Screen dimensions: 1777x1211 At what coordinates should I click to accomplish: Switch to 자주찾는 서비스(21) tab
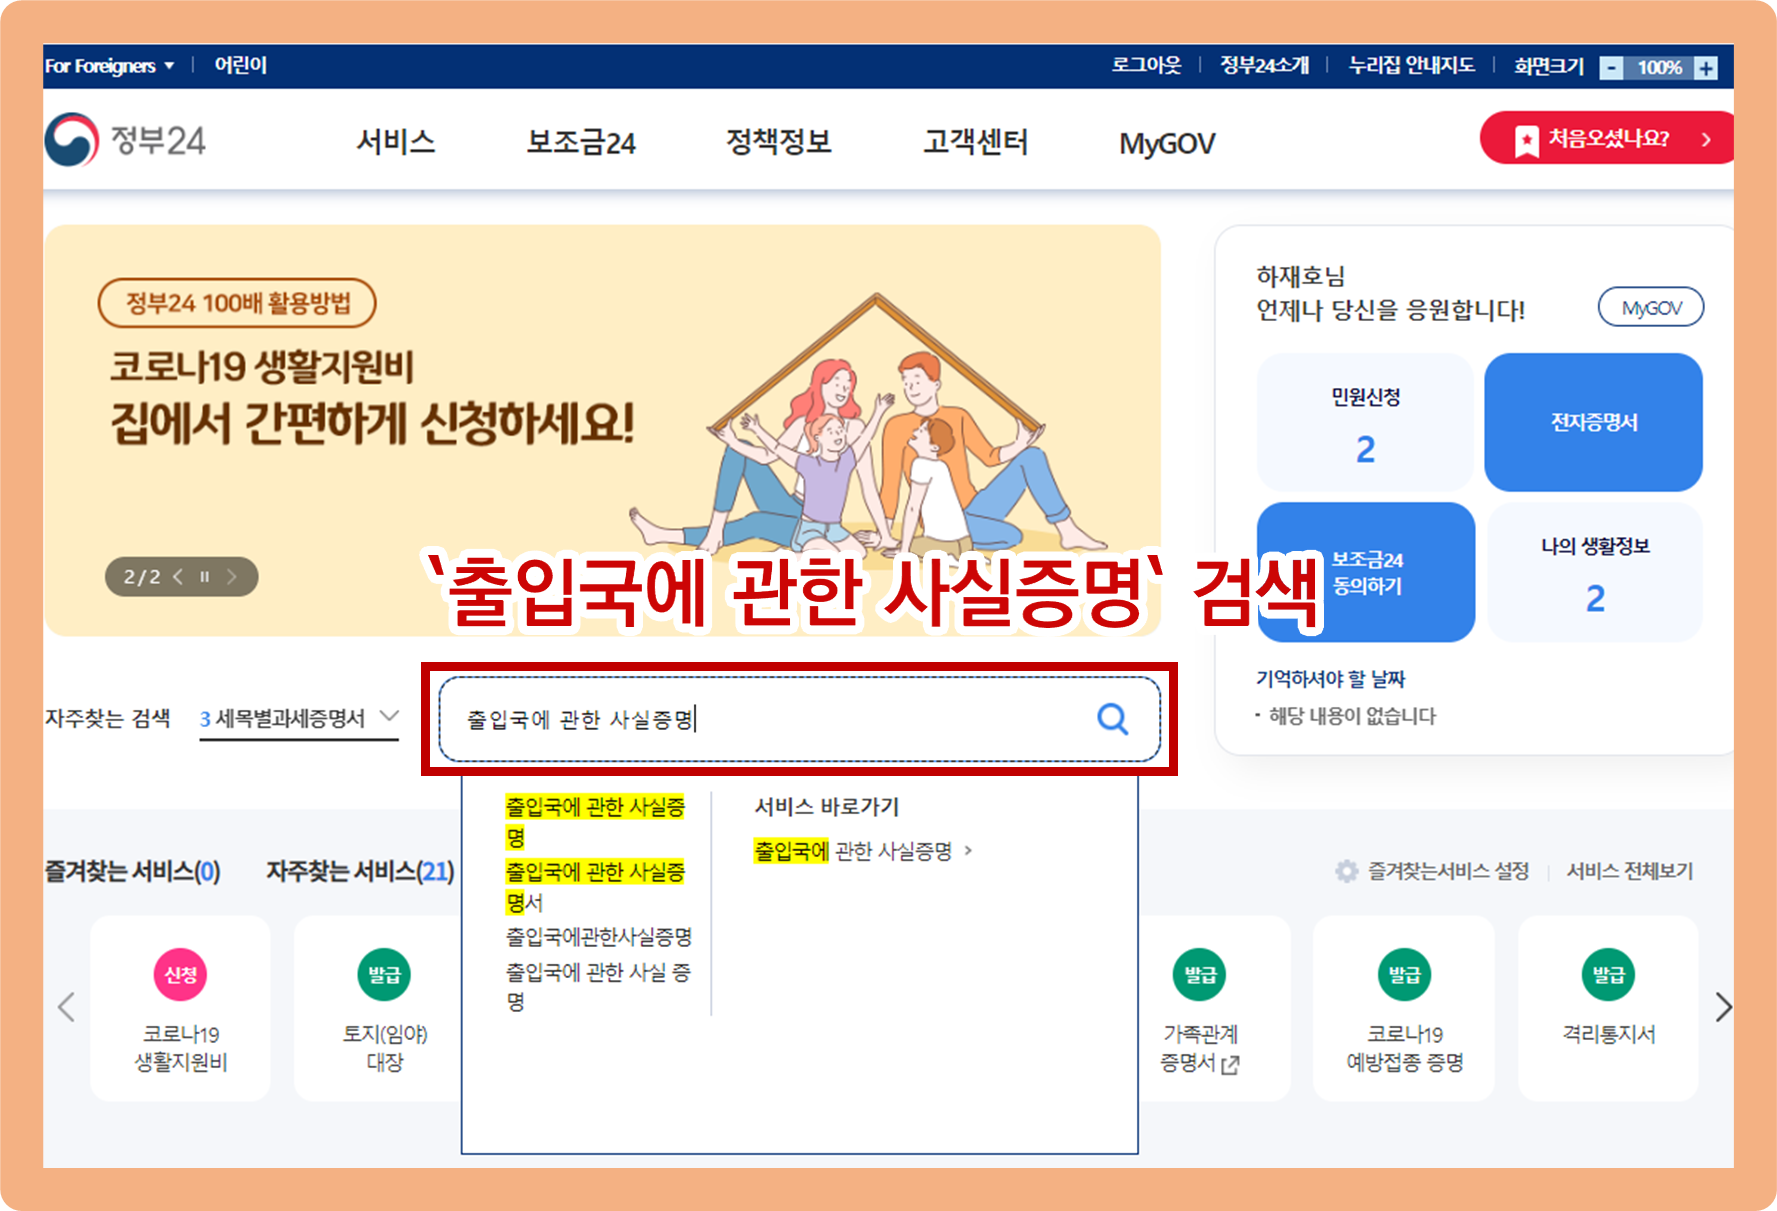pyautogui.click(x=360, y=871)
